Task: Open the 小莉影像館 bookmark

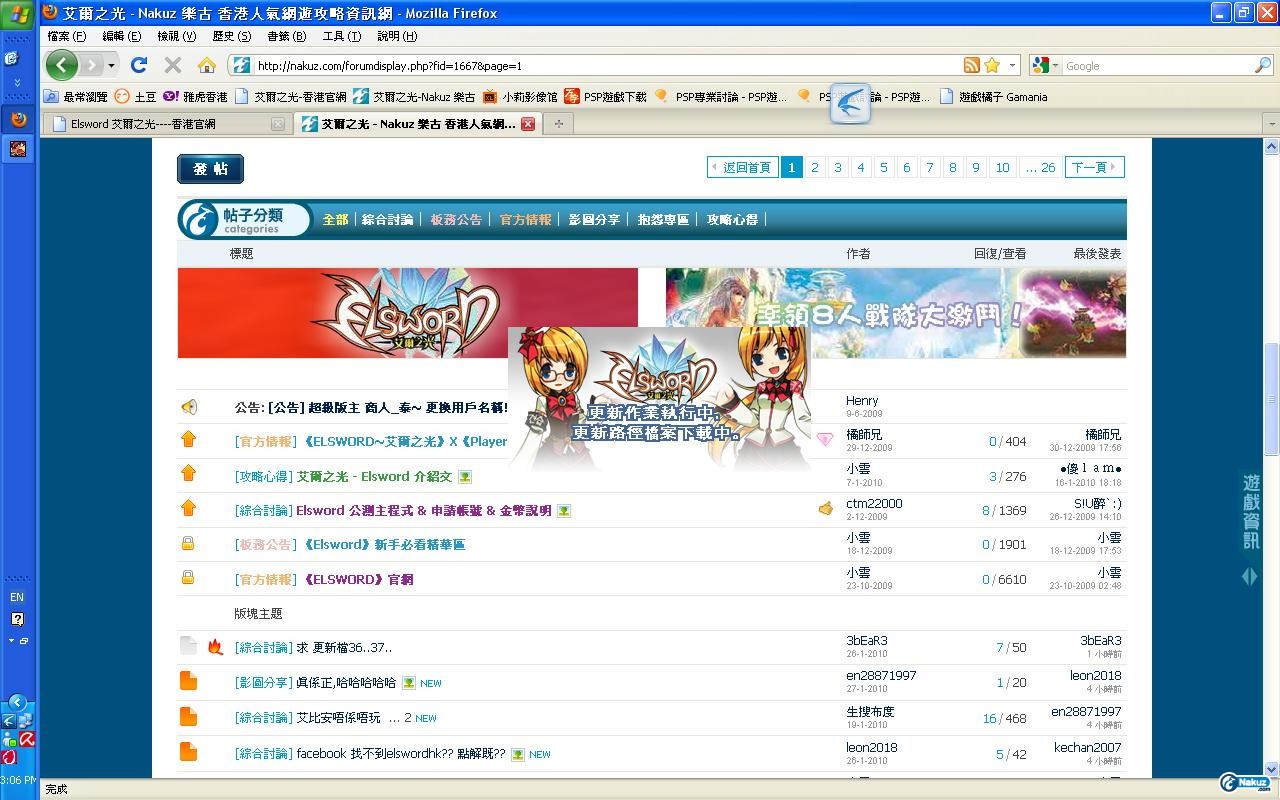Action: 520,97
